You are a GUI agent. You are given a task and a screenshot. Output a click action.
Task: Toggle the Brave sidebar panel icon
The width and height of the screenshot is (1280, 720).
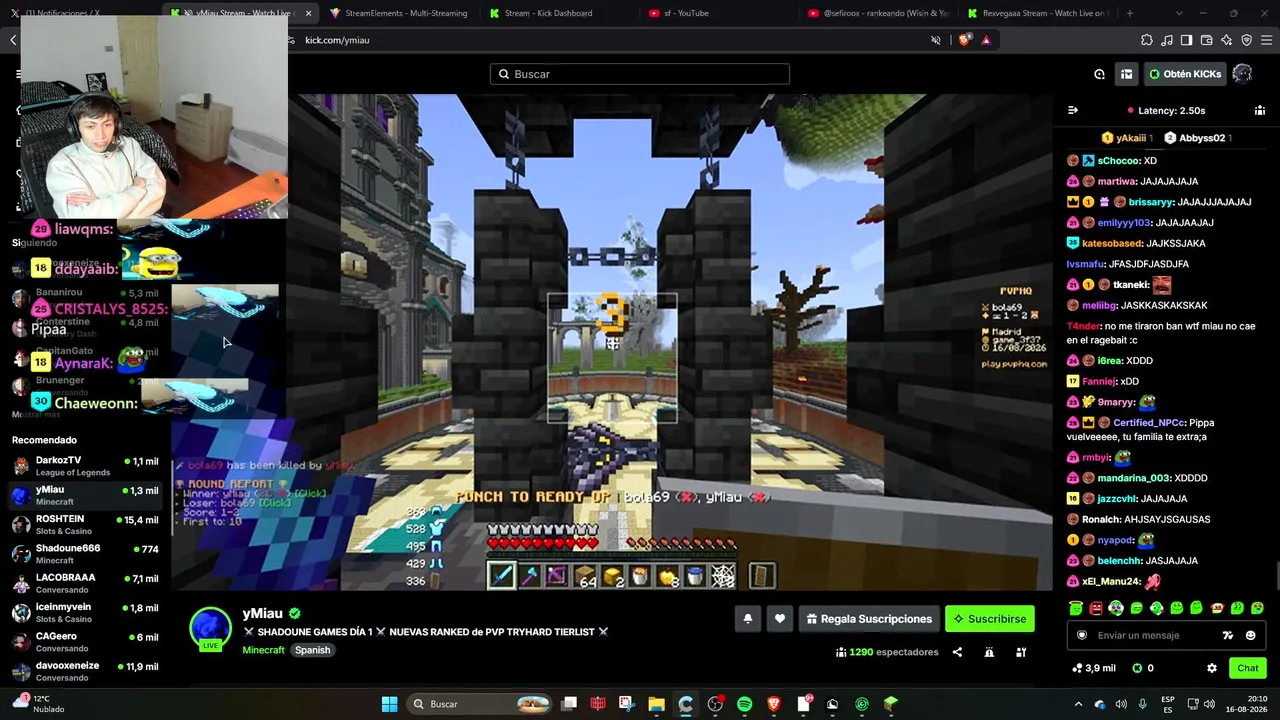1186,40
